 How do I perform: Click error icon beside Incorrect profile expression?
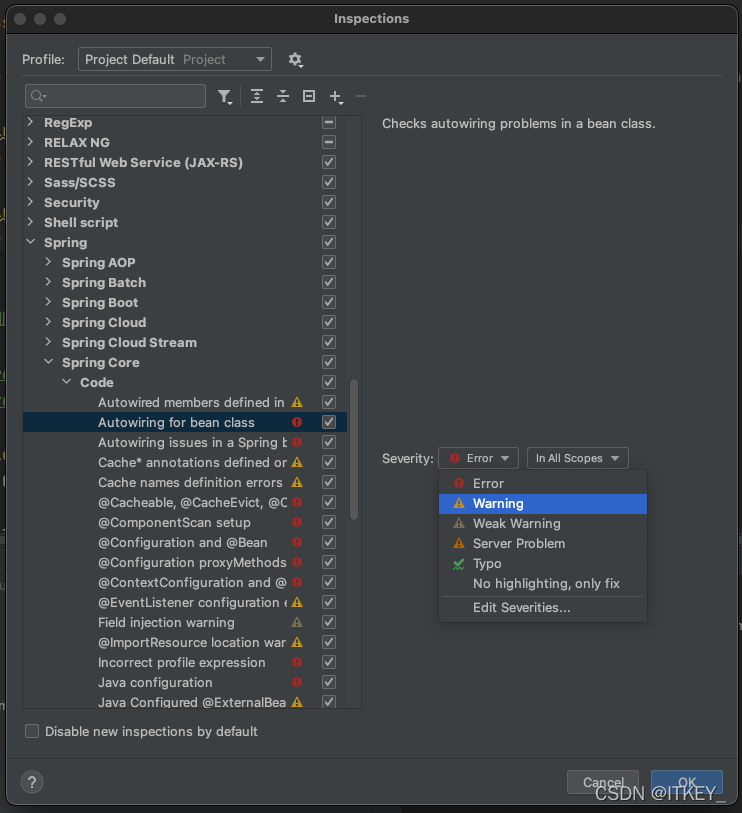point(297,662)
